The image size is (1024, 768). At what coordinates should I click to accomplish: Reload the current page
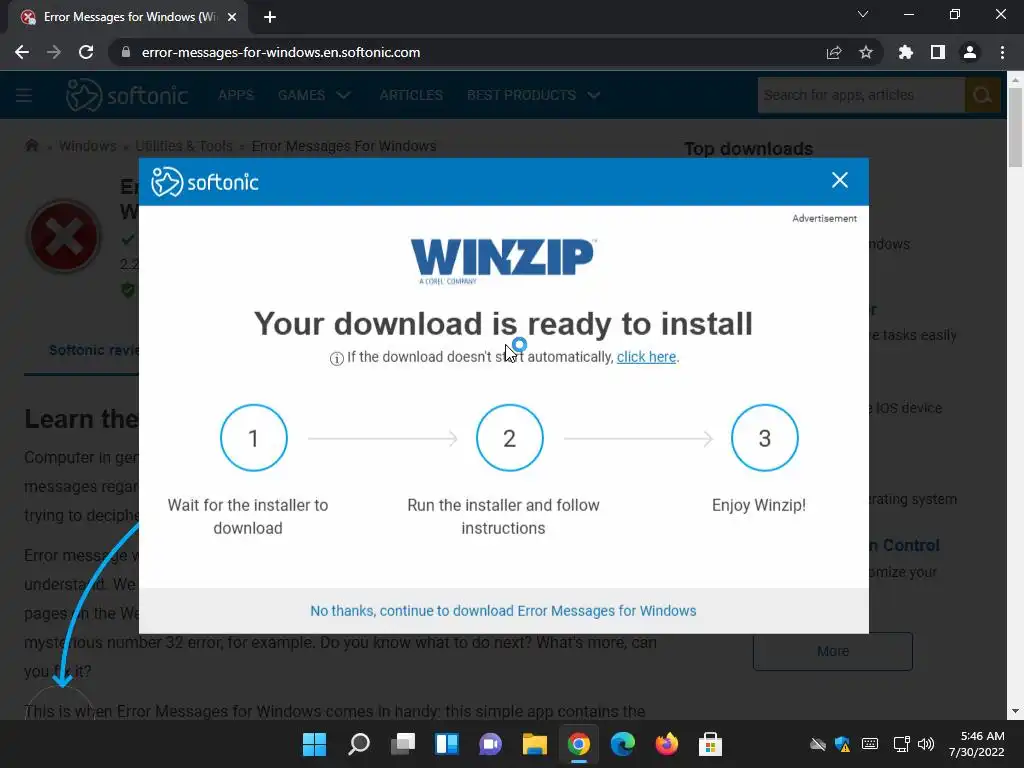86,52
